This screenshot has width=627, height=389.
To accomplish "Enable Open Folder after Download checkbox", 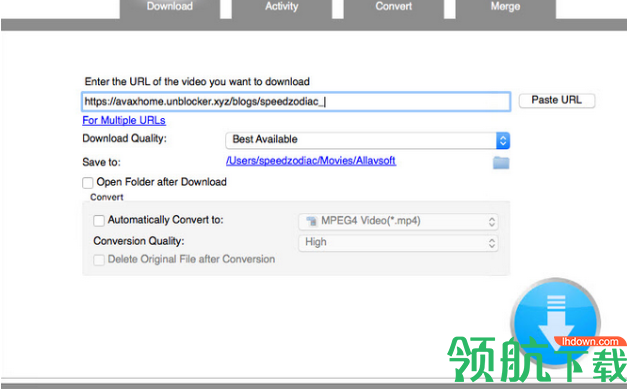I will click(88, 183).
